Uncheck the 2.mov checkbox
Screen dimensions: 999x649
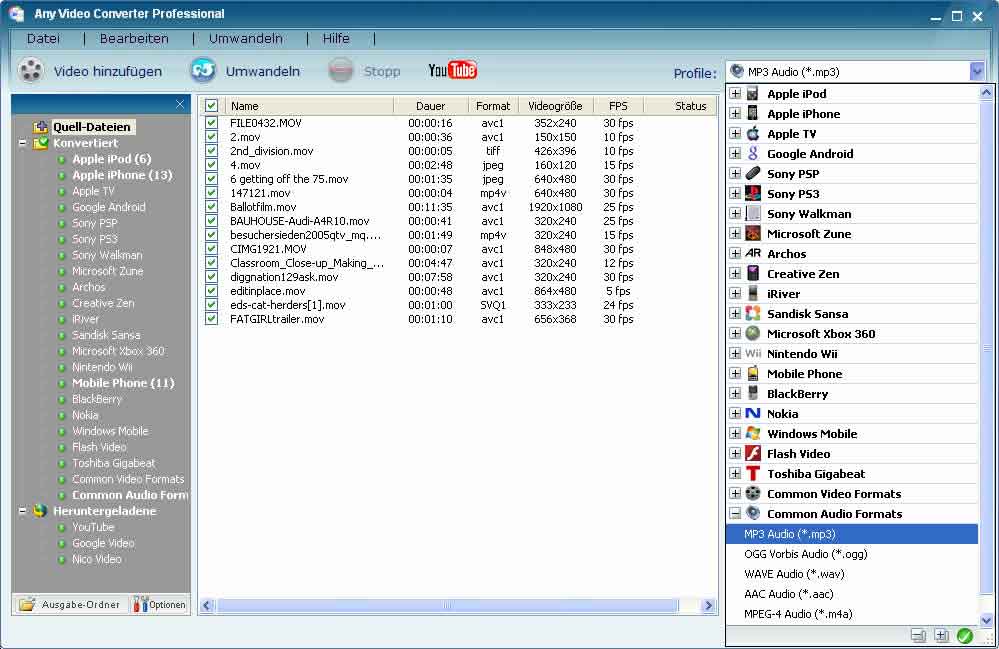coord(212,136)
